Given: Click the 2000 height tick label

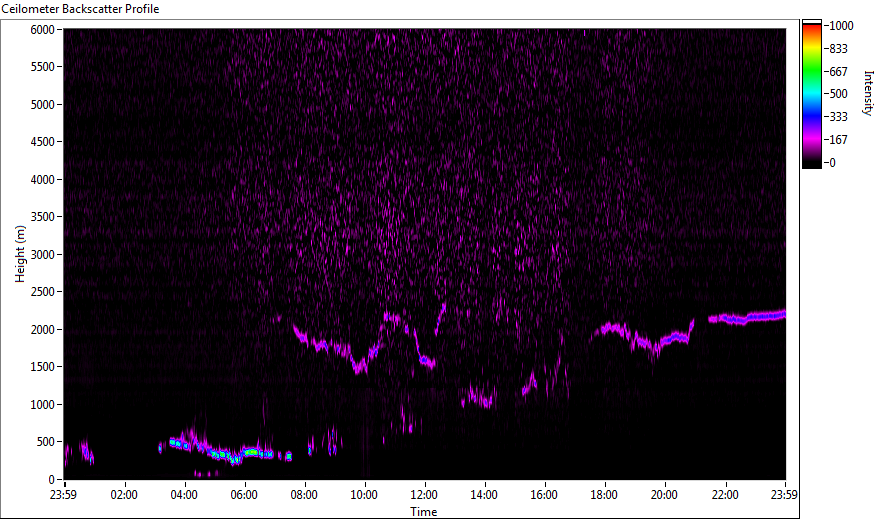Looking at the screenshot, I should click(43, 330).
